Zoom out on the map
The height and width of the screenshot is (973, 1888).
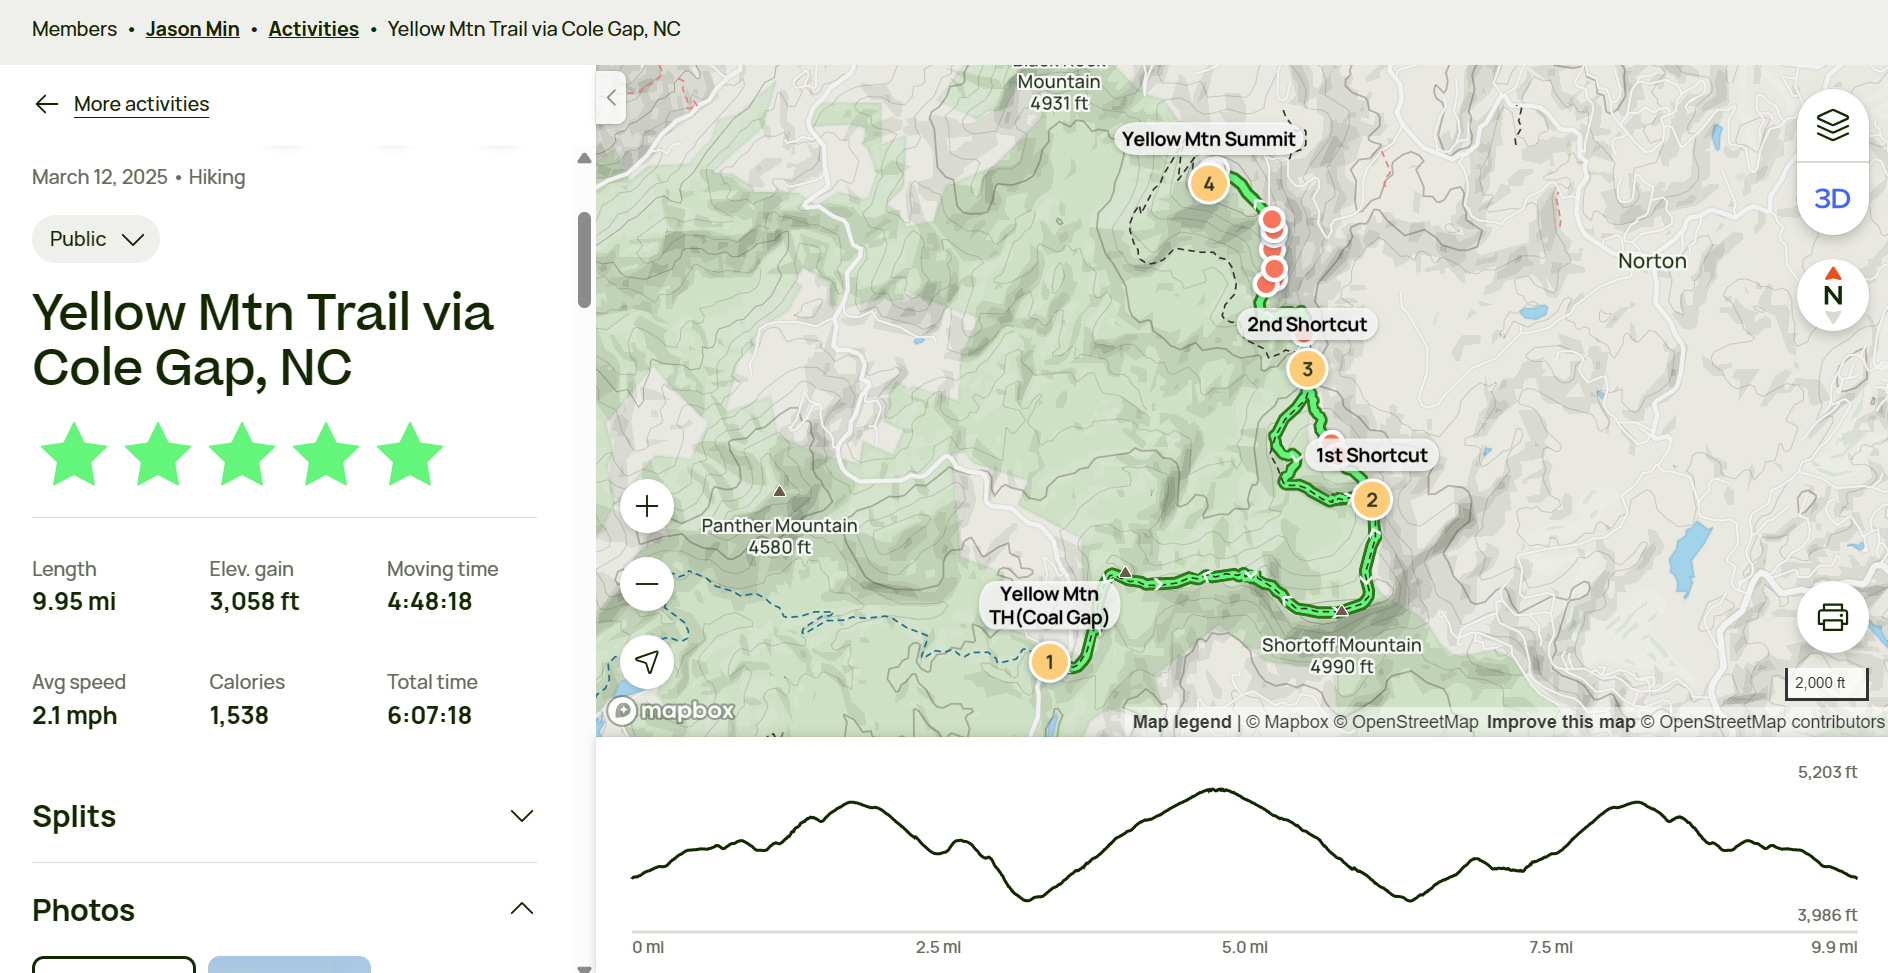pos(647,584)
